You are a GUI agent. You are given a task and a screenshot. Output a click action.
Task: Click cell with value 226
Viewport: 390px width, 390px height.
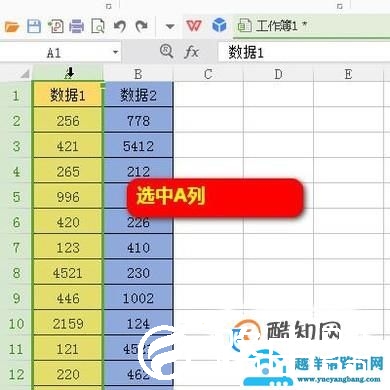pyautogui.click(x=138, y=223)
